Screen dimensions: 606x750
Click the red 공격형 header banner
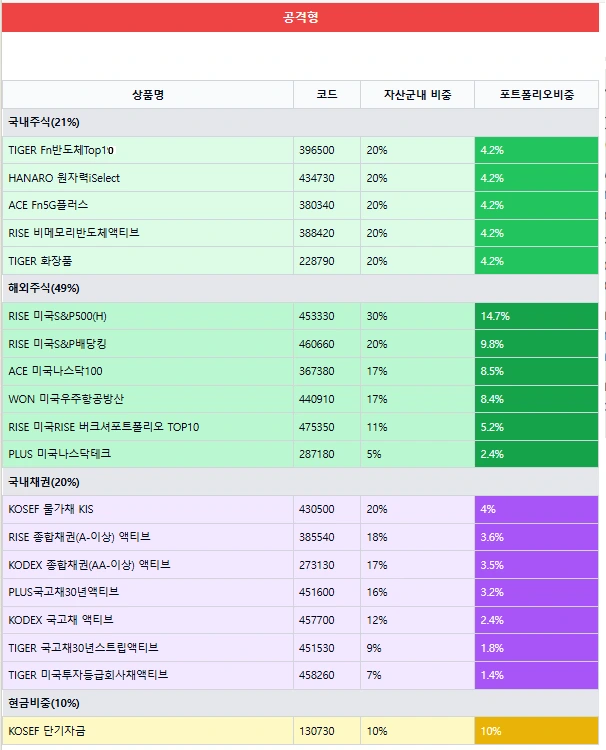click(x=300, y=18)
